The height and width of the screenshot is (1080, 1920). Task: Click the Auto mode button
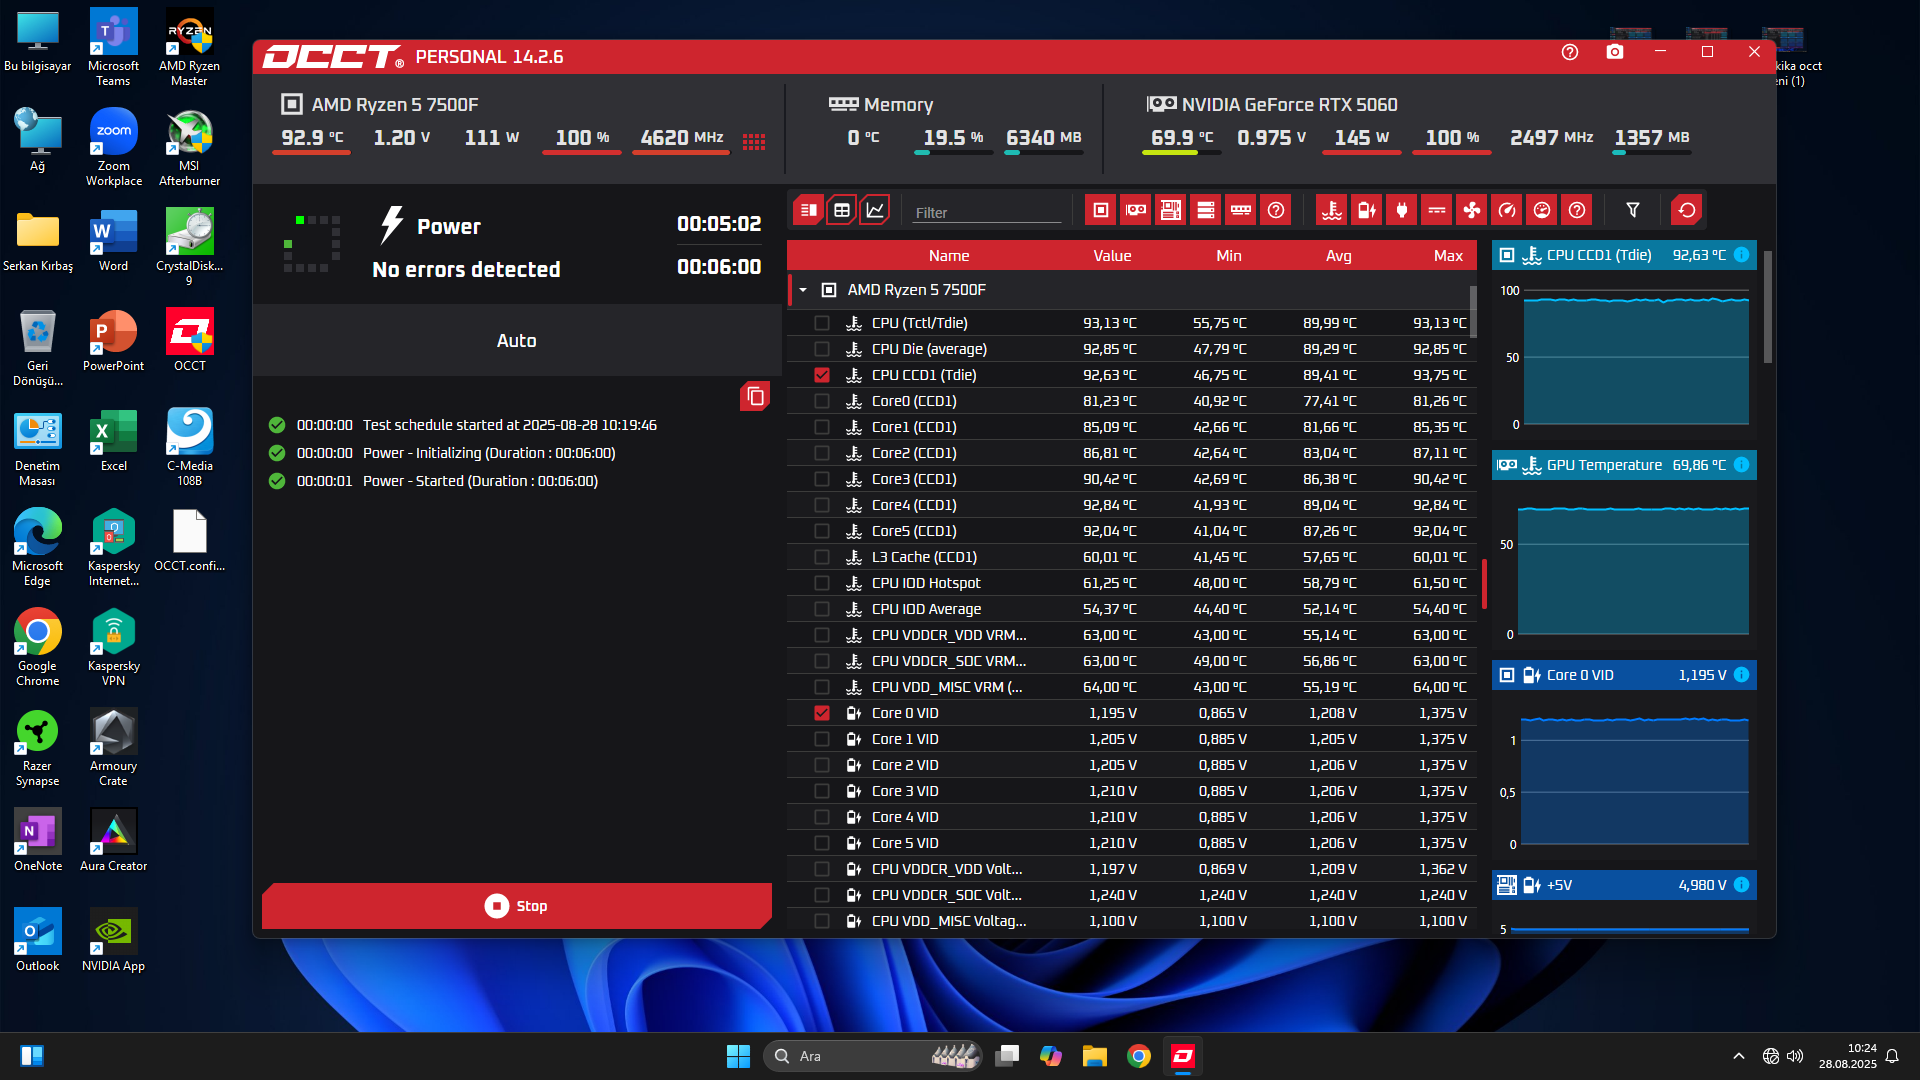point(517,341)
